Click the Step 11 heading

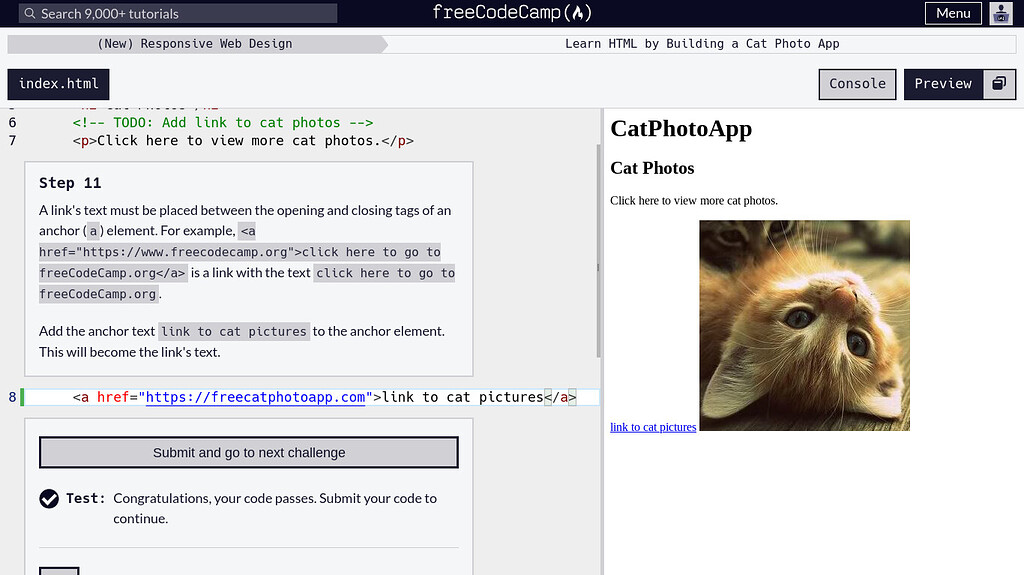pyautogui.click(x=70, y=183)
